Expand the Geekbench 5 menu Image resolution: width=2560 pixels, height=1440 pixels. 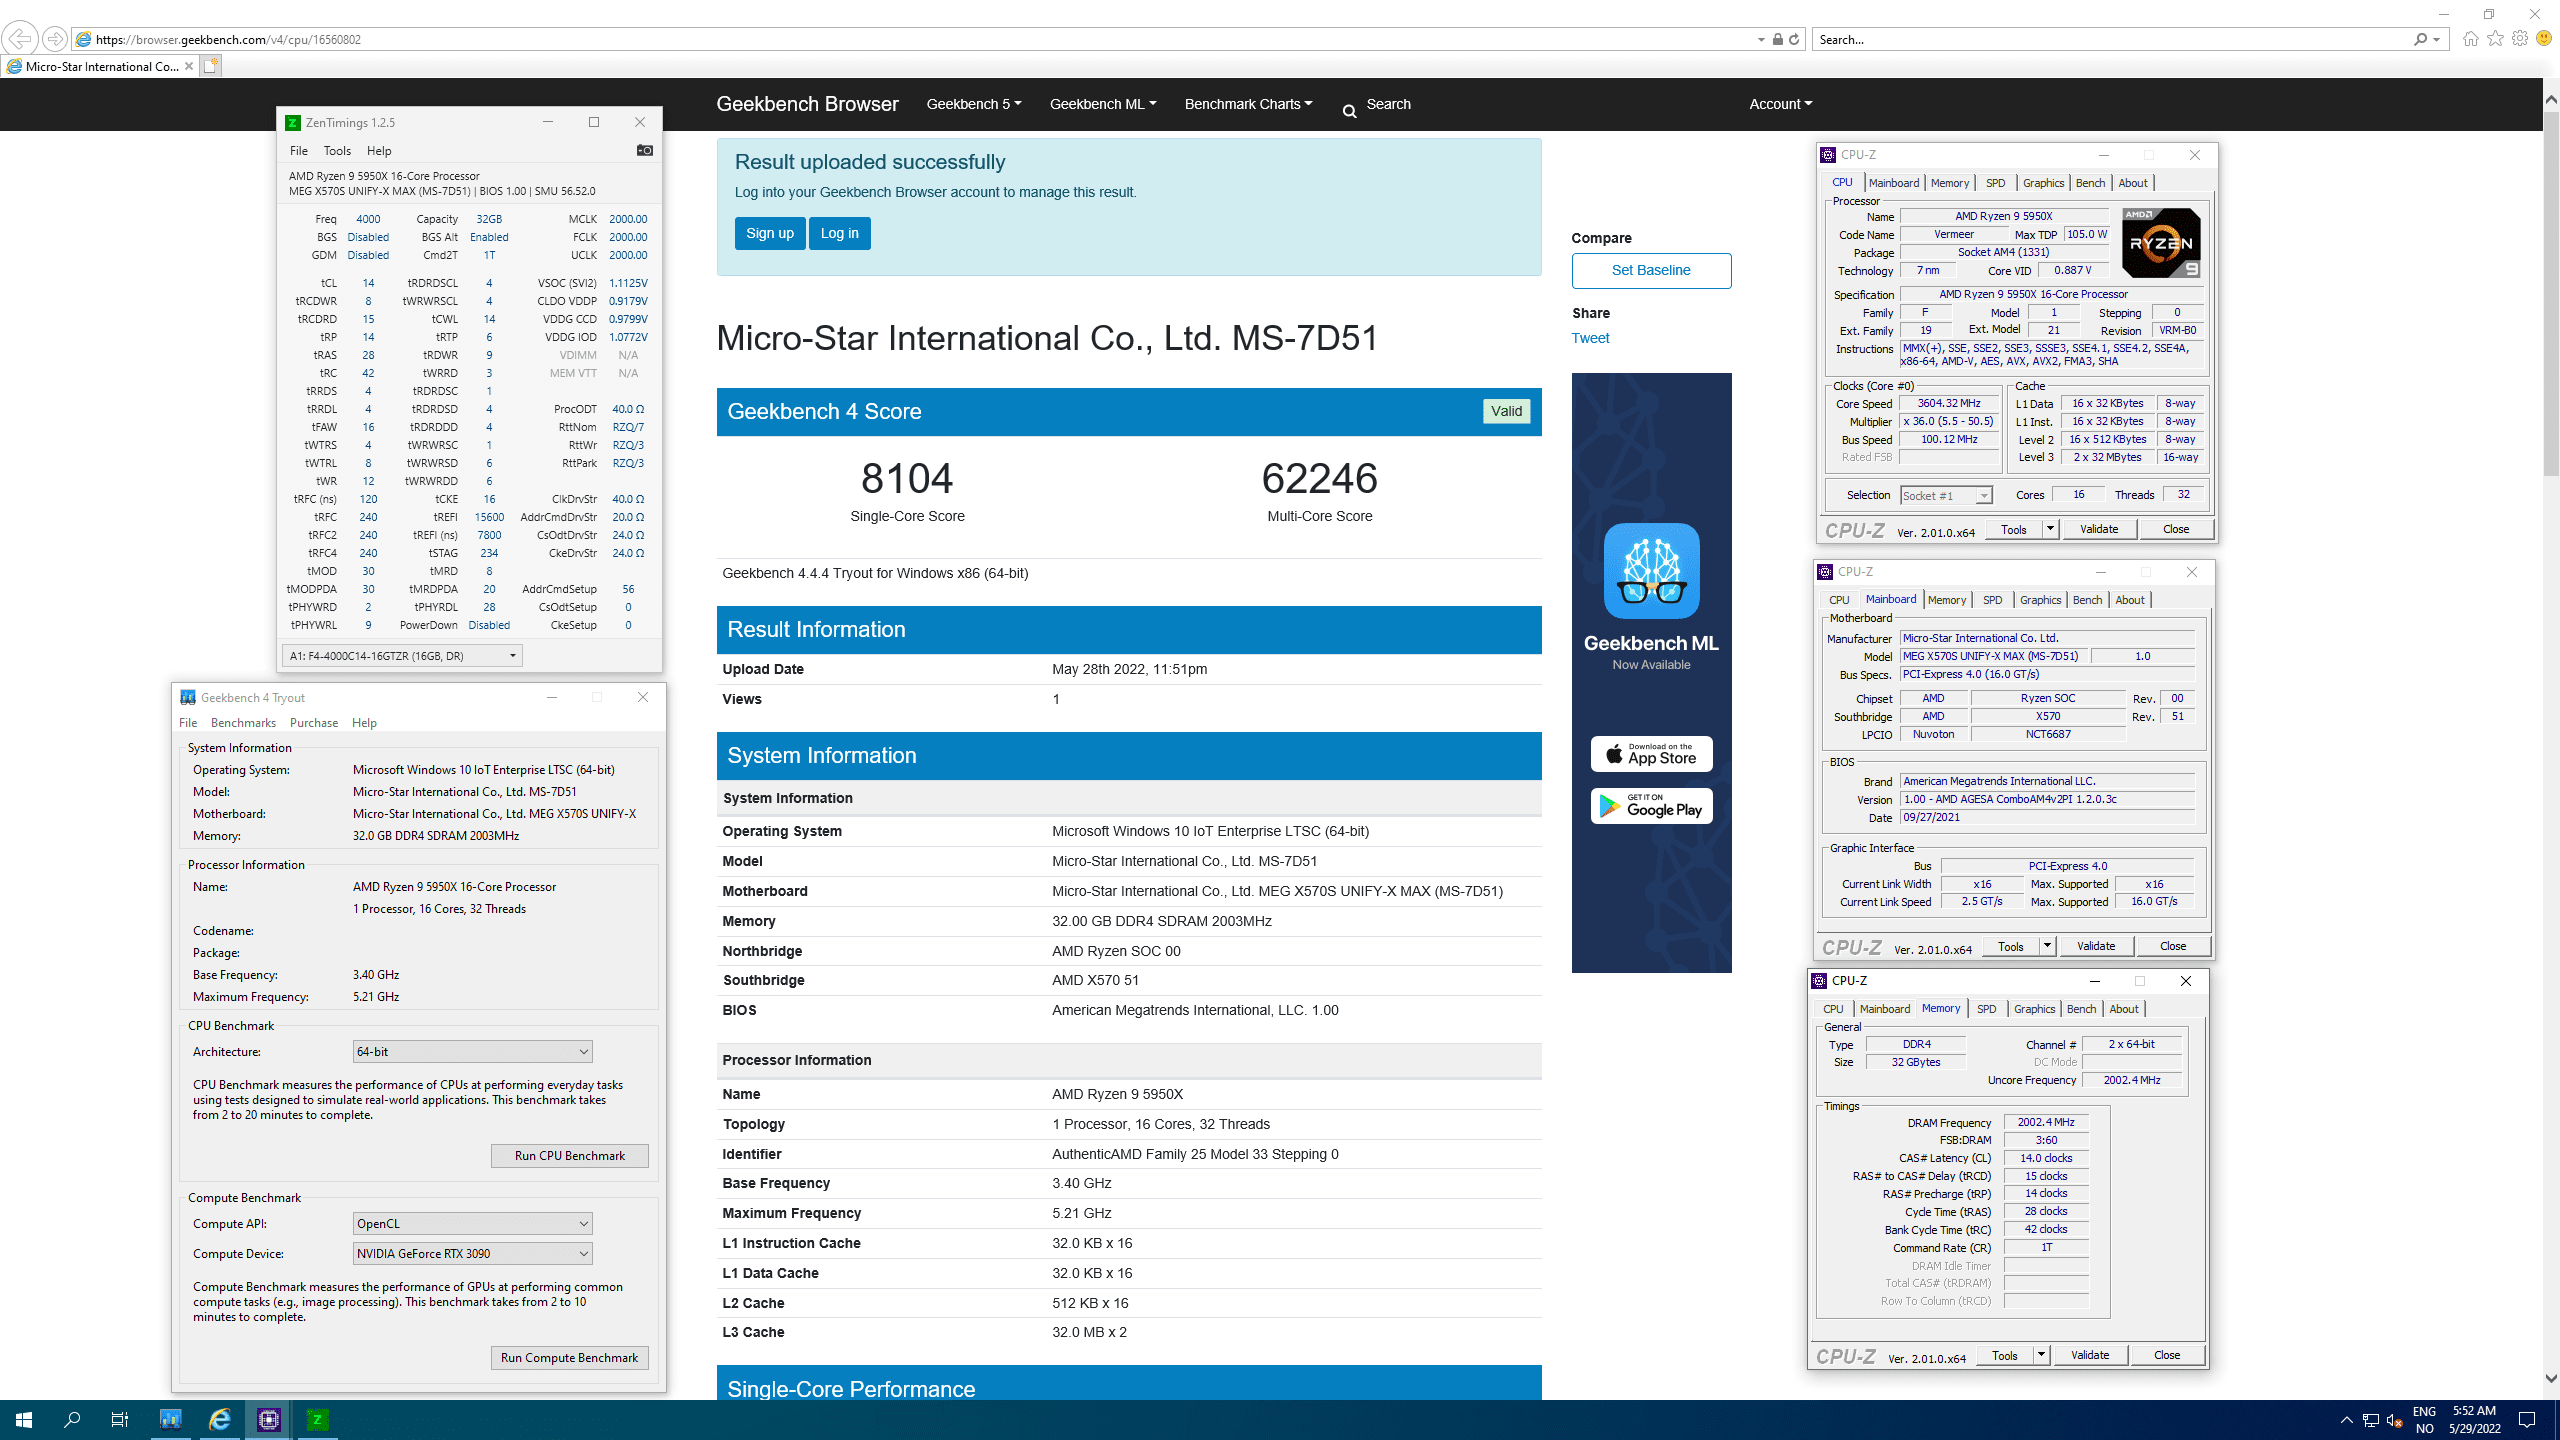973,104
